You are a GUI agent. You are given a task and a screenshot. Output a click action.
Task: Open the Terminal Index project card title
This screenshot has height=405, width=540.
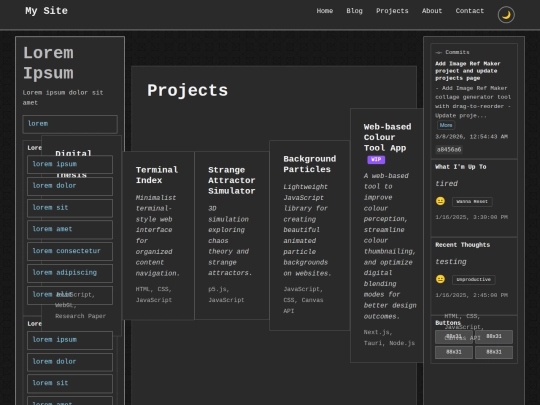(157, 175)
